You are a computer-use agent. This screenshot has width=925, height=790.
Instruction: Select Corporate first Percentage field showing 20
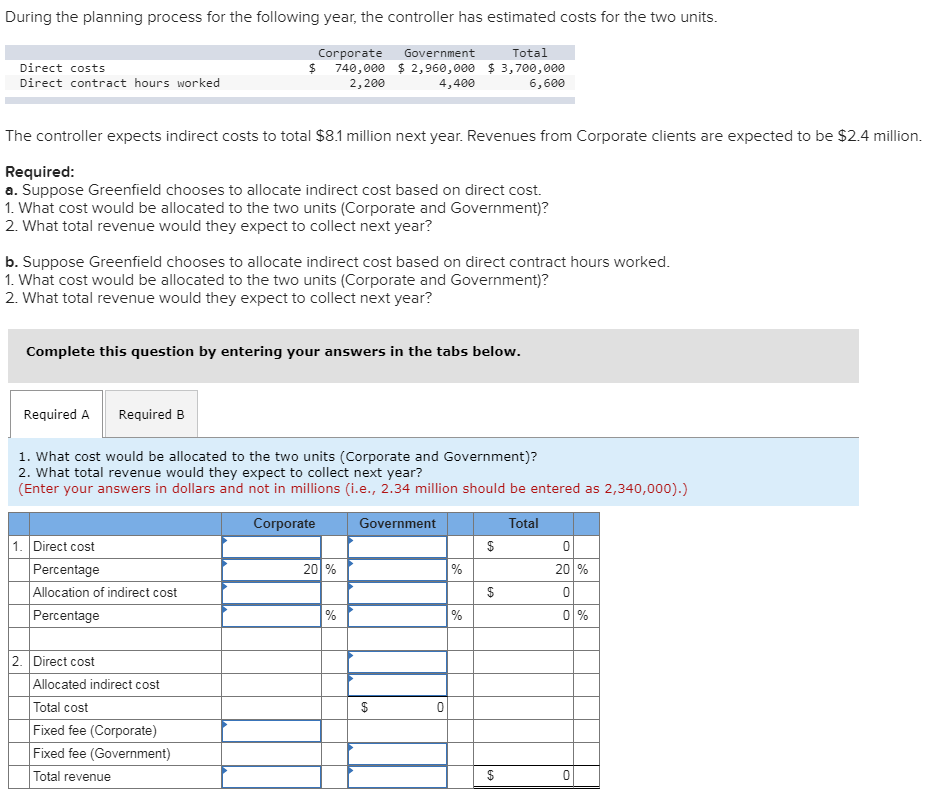pos(271,570)
